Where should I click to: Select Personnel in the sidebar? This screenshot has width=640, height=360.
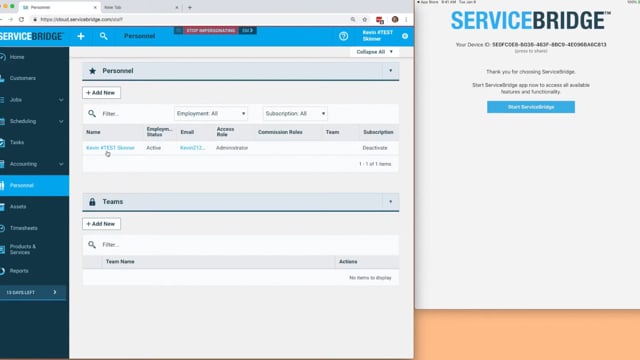pos(34,185)
